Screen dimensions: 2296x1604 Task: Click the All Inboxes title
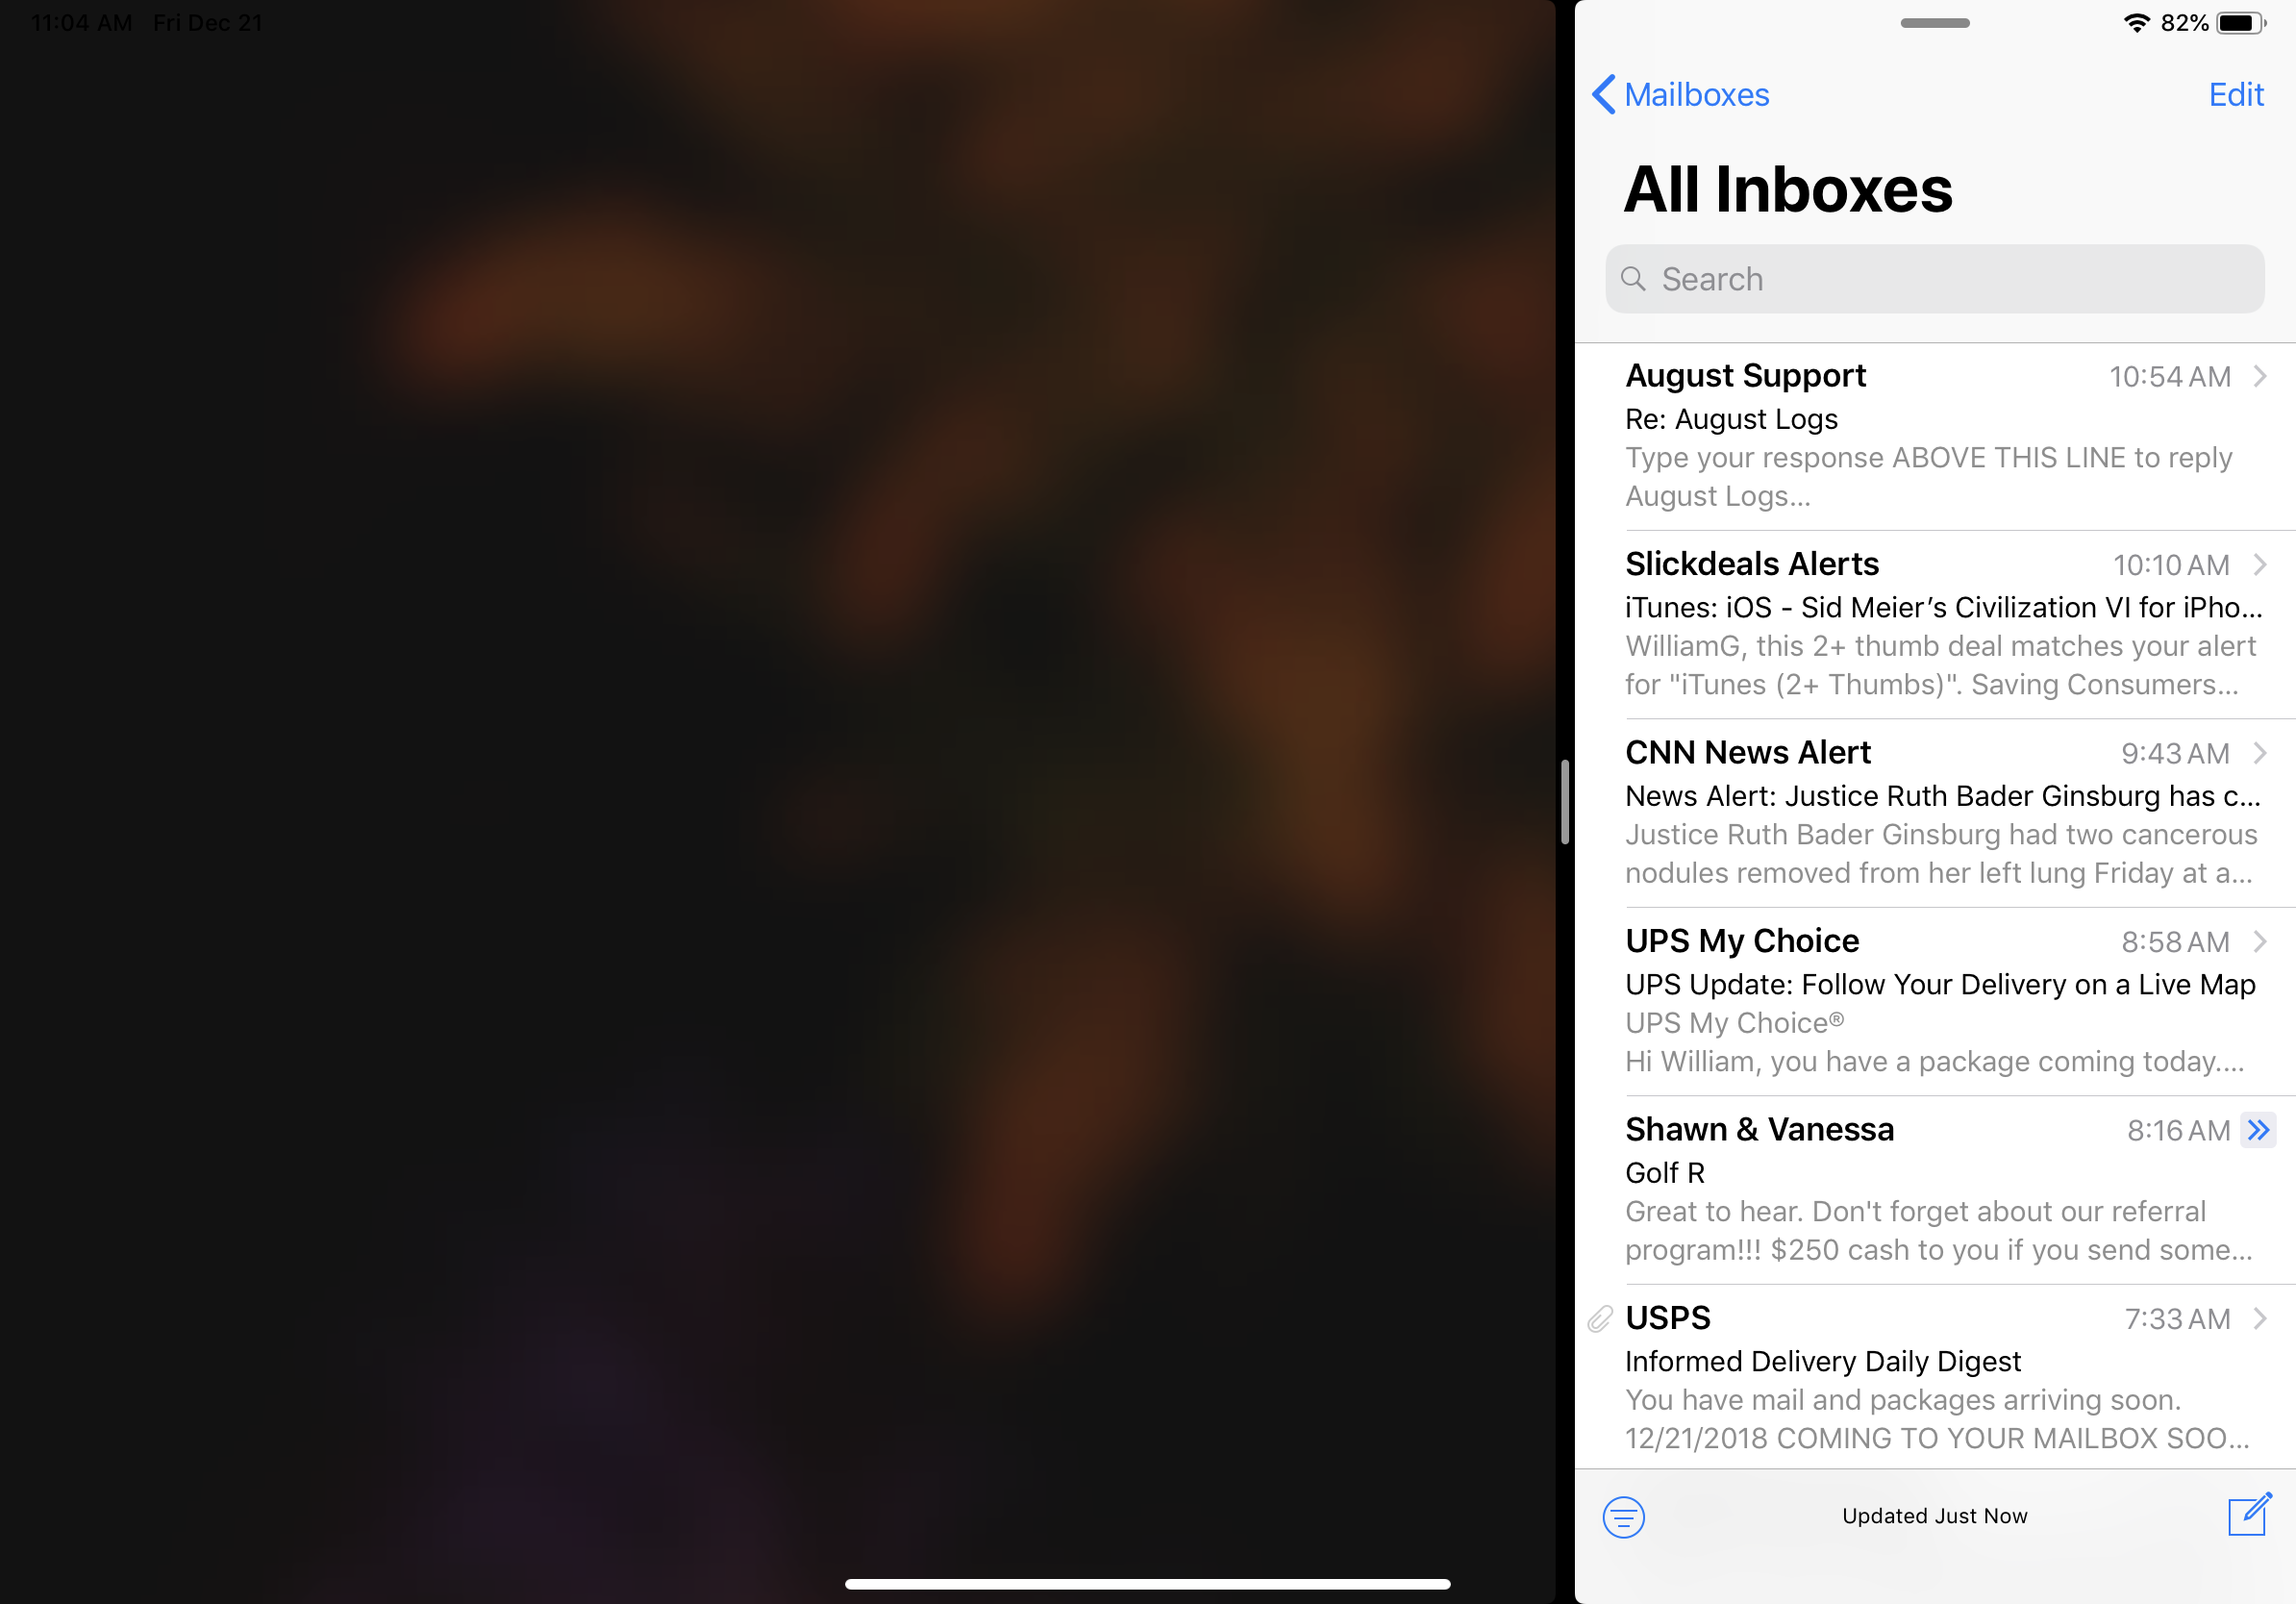1788,189
